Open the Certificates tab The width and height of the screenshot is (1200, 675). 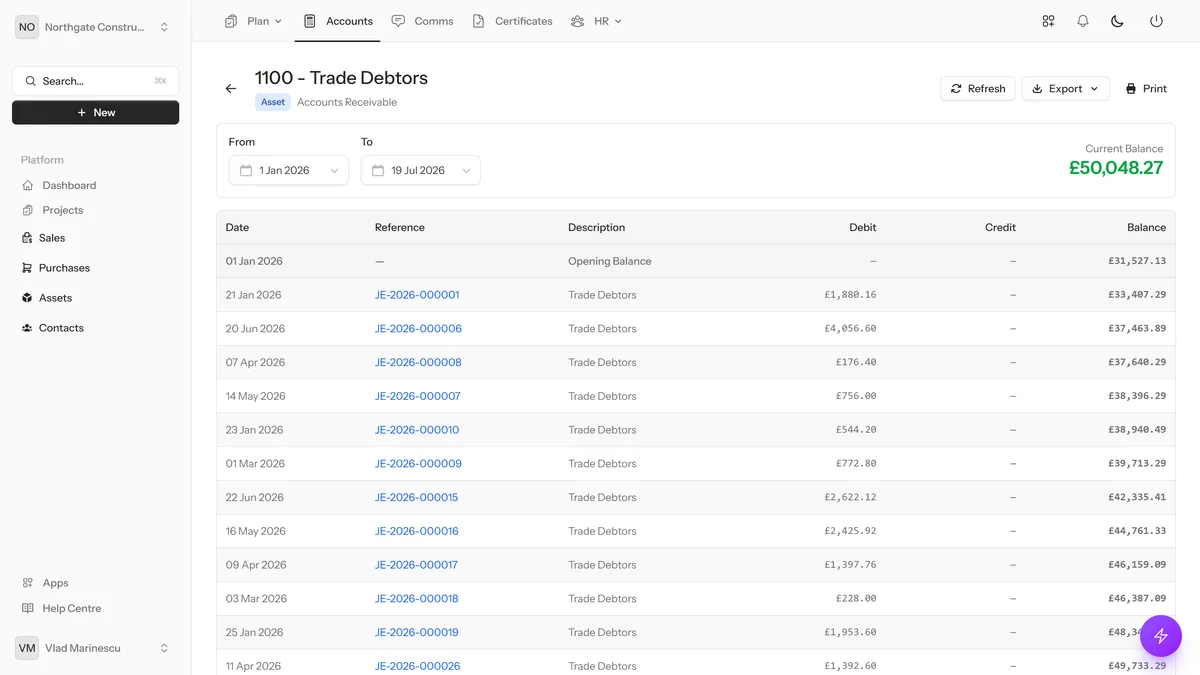(x=512, y=21)
